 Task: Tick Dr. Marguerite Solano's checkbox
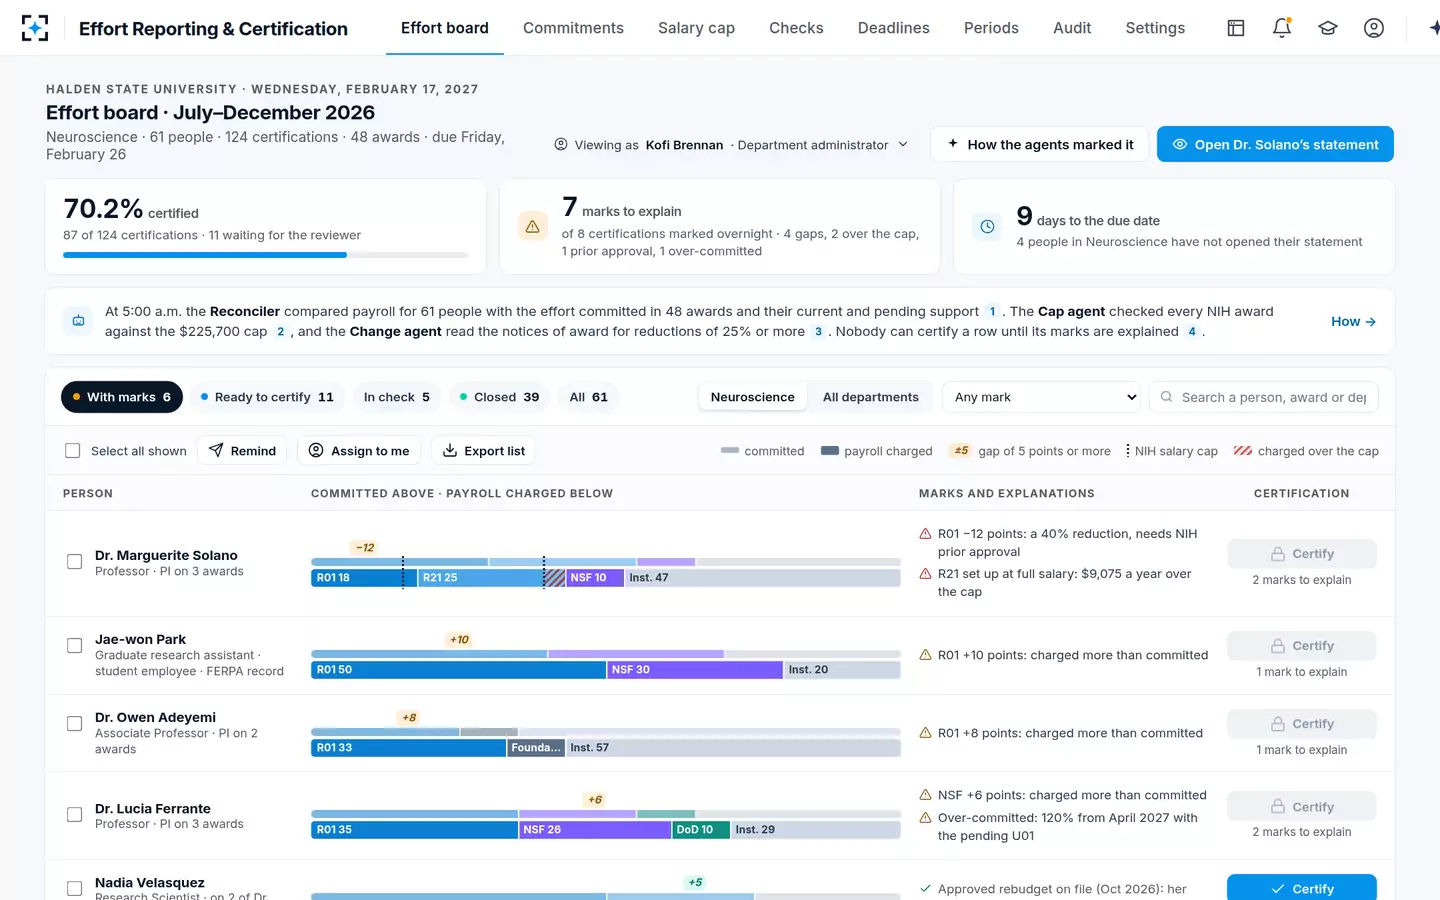click(x=74, y=562)
